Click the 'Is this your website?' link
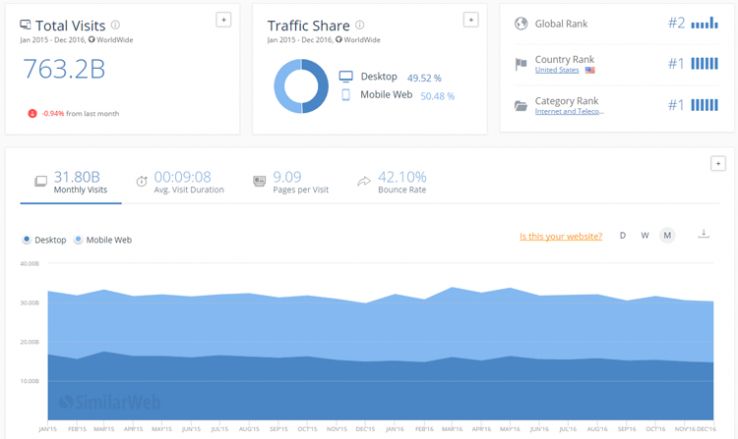 coord(560,236)
